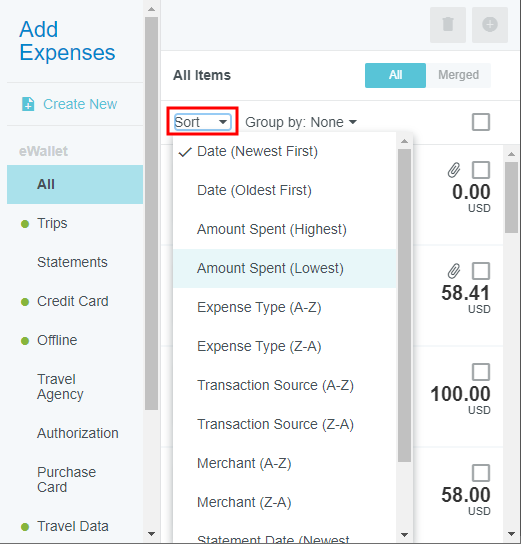Check the select-all checkbox beside Group by
This screenshot has width=521, height=544.
(x=481, y=122)
